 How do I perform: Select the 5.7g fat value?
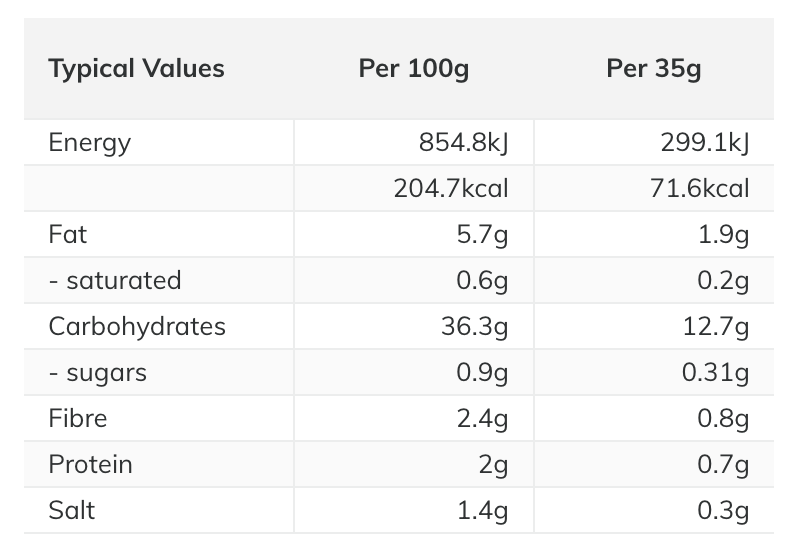pyautogui.click(x=482, y=234)
